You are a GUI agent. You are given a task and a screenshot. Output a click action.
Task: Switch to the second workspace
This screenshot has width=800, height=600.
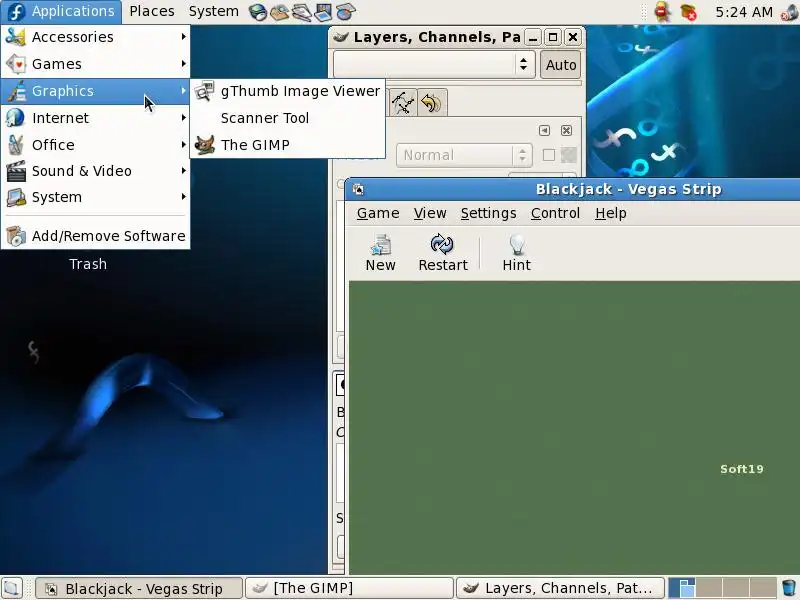click(x=709, y=588)
